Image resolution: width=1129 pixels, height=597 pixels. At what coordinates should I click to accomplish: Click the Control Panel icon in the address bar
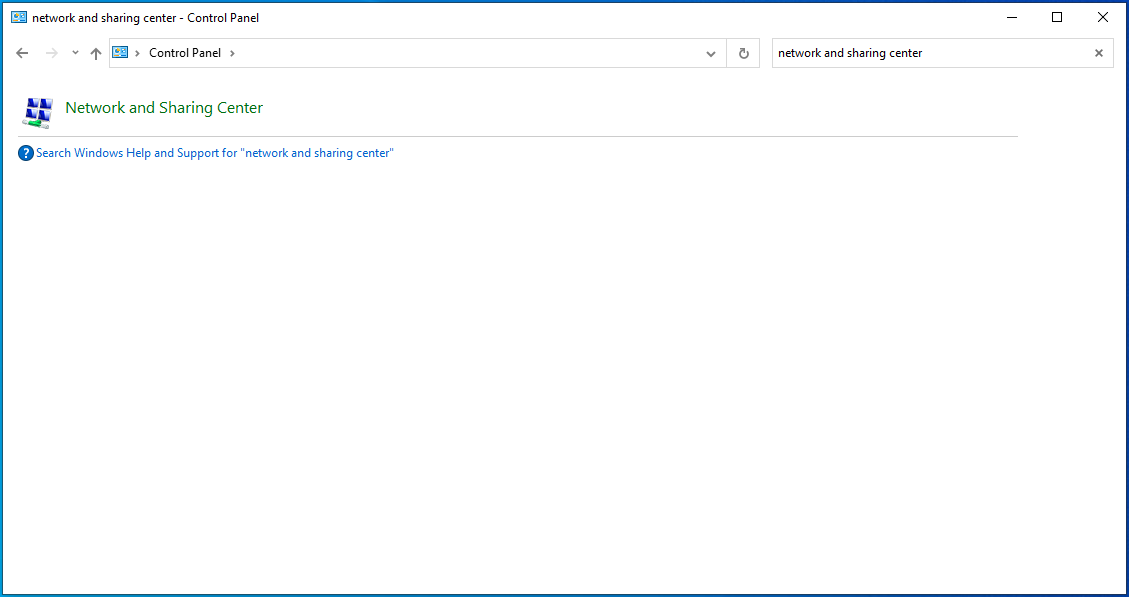tap(121, 52)
